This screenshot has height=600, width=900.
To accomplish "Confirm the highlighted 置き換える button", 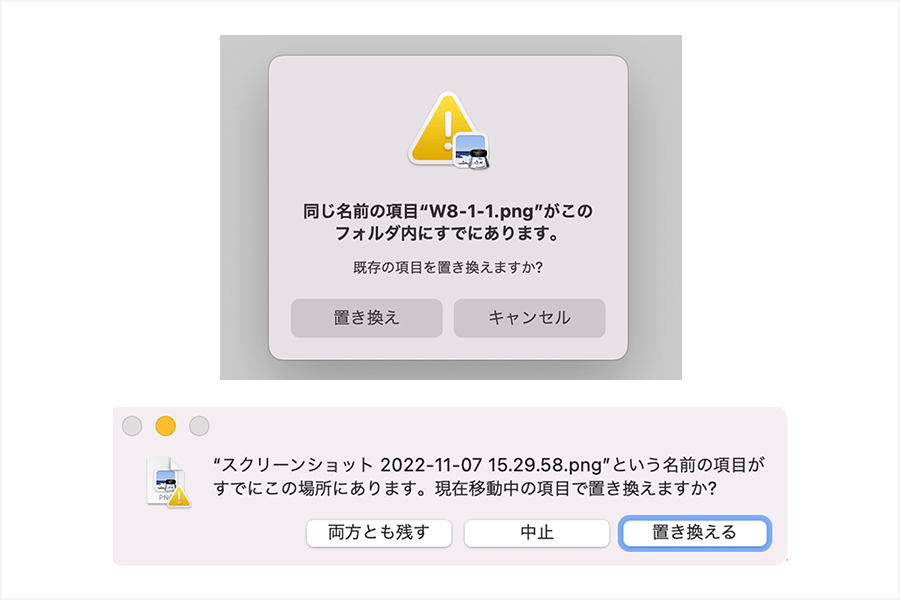I will pos(695,533).
